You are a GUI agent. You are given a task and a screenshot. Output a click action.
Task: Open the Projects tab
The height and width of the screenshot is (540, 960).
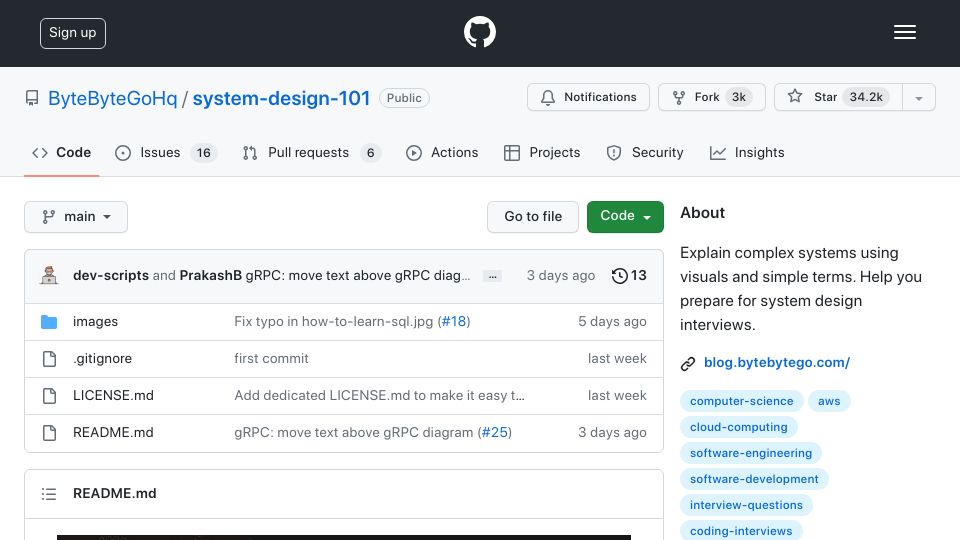point(542,152)
